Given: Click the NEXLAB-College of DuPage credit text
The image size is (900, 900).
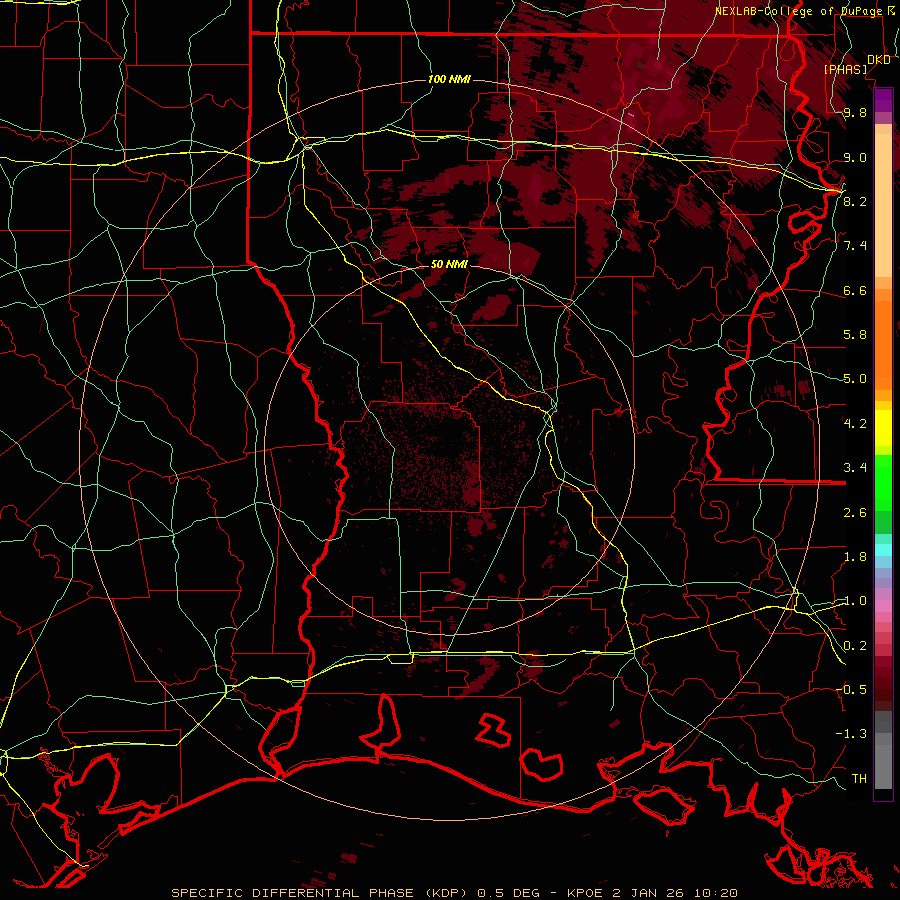Looking at the screenshot, I should click(801, 11).
